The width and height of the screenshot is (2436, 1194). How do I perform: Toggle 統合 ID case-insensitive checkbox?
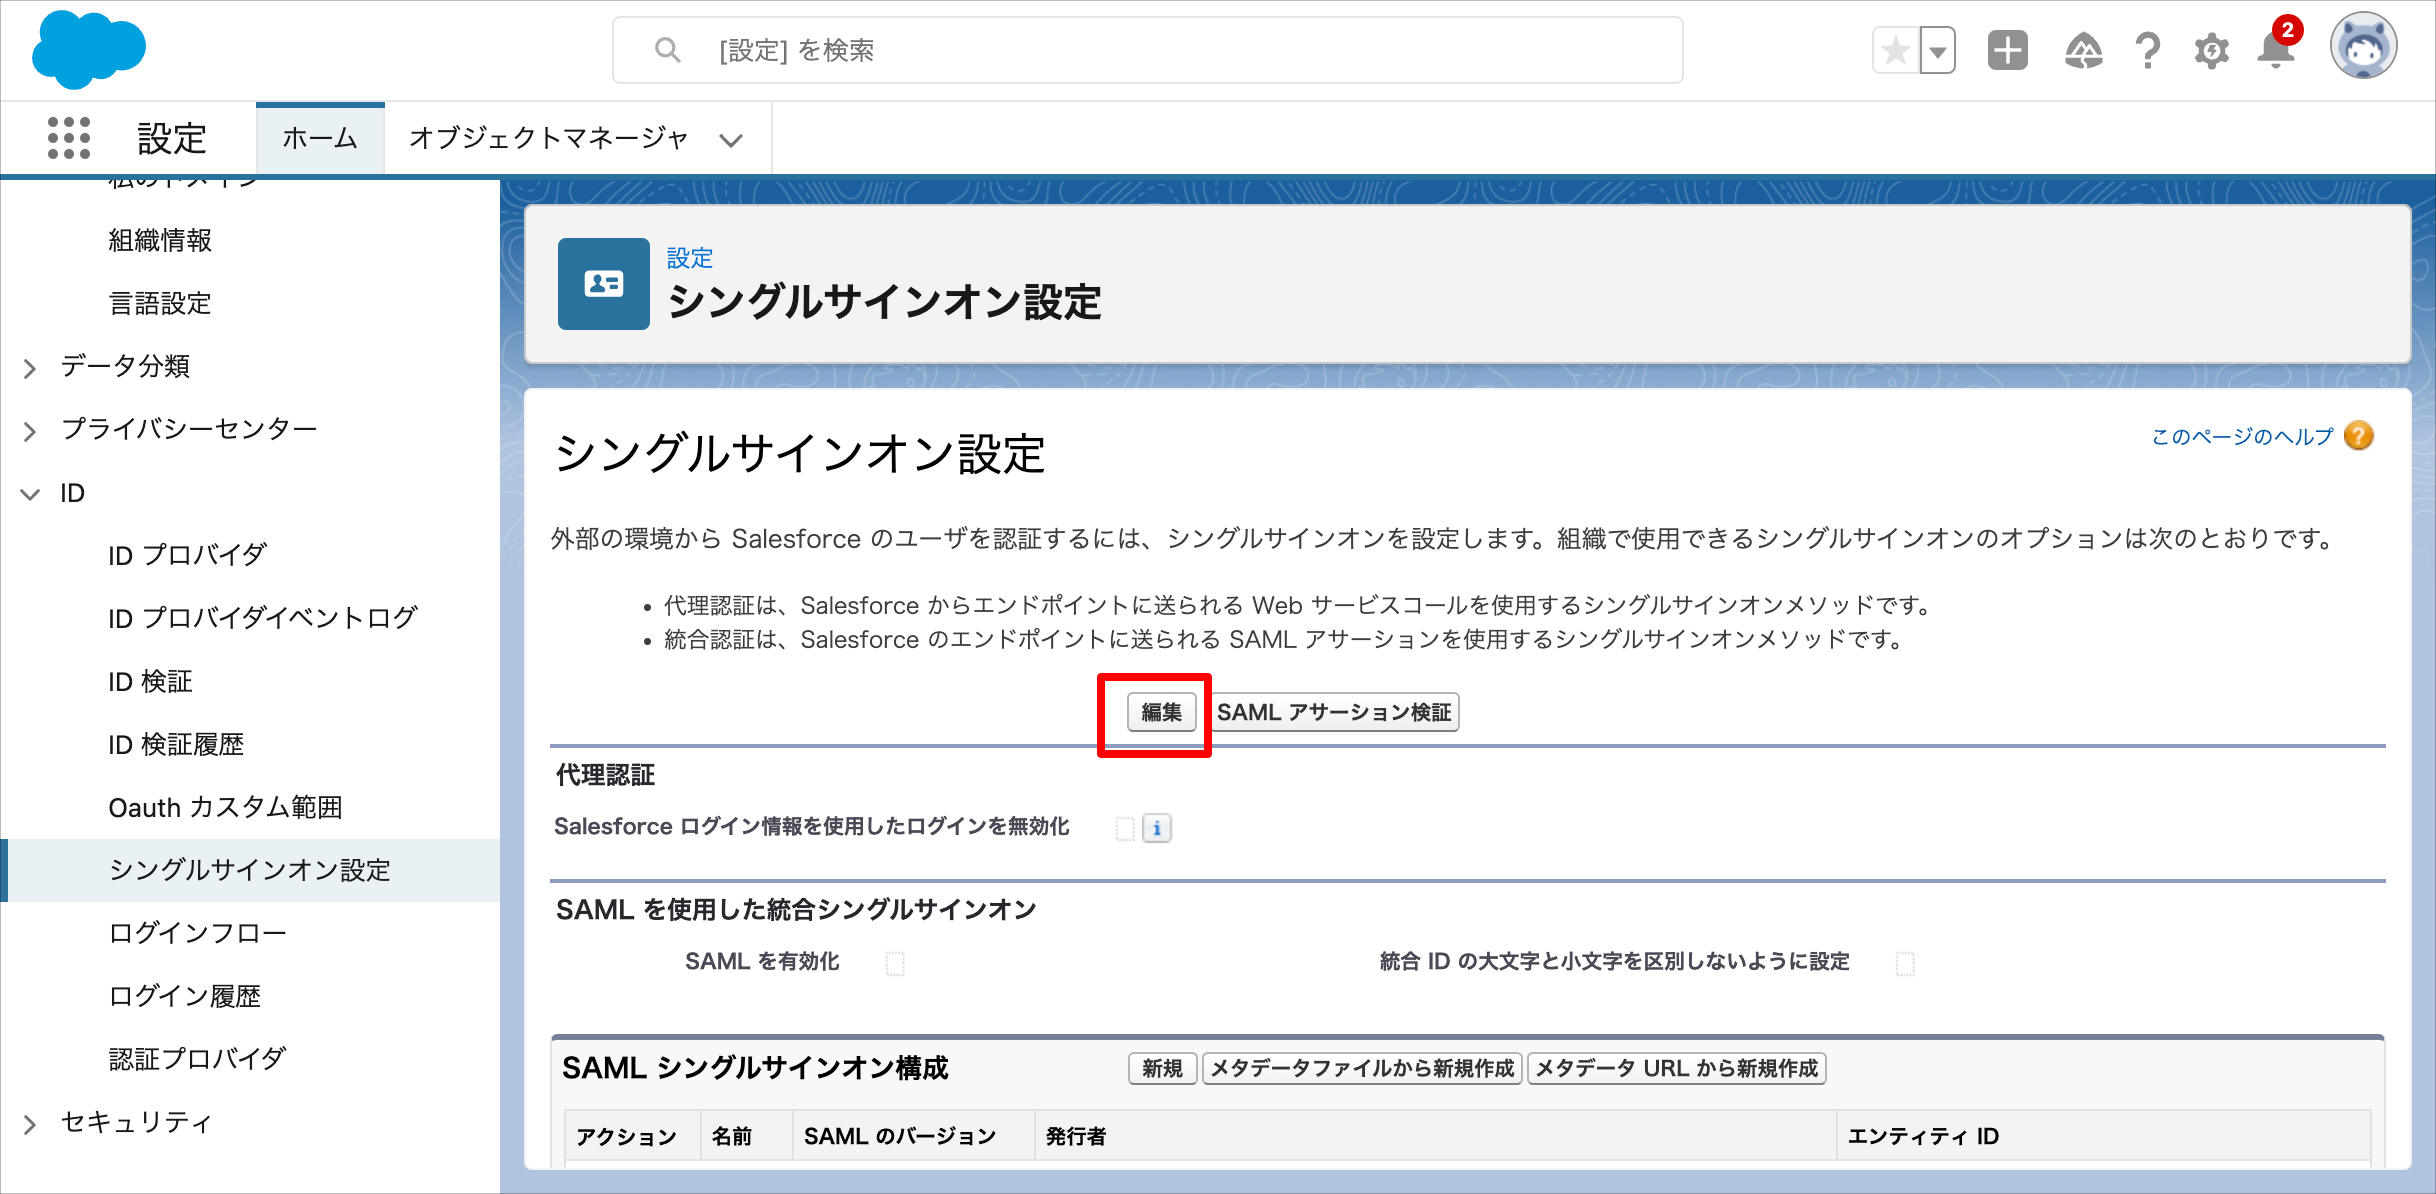coord(1905,963)
